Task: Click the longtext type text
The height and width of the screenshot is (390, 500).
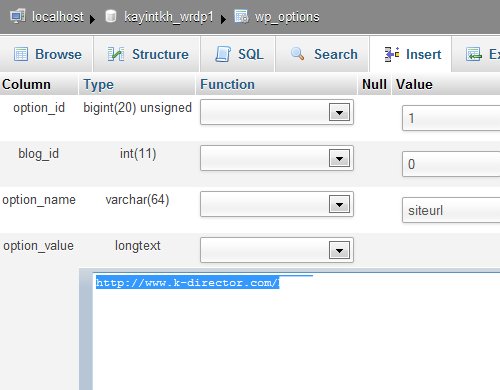Action: [138, 246]
